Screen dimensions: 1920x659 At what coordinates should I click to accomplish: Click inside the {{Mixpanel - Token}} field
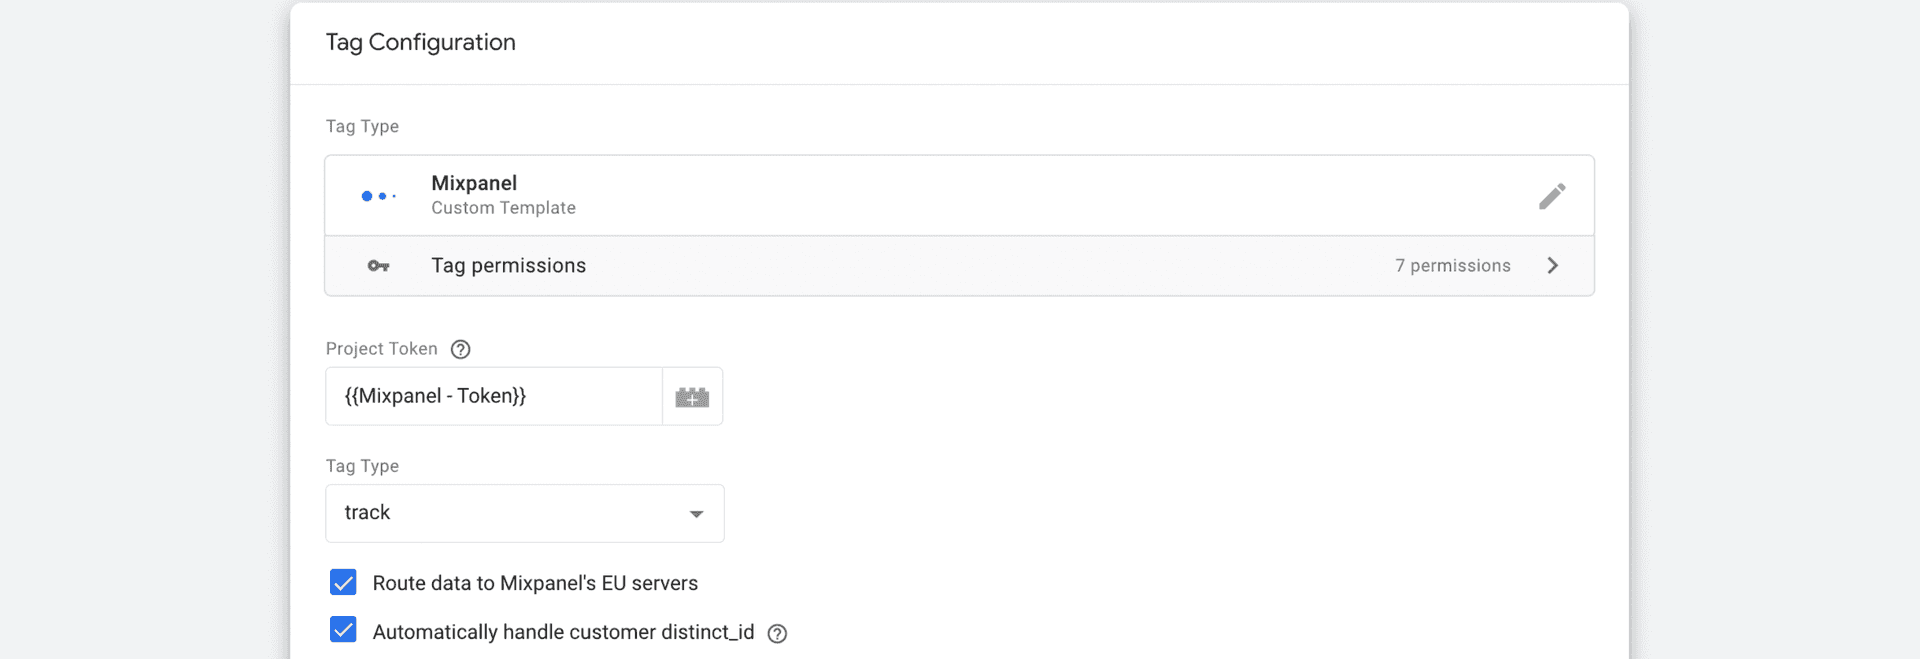493,396
